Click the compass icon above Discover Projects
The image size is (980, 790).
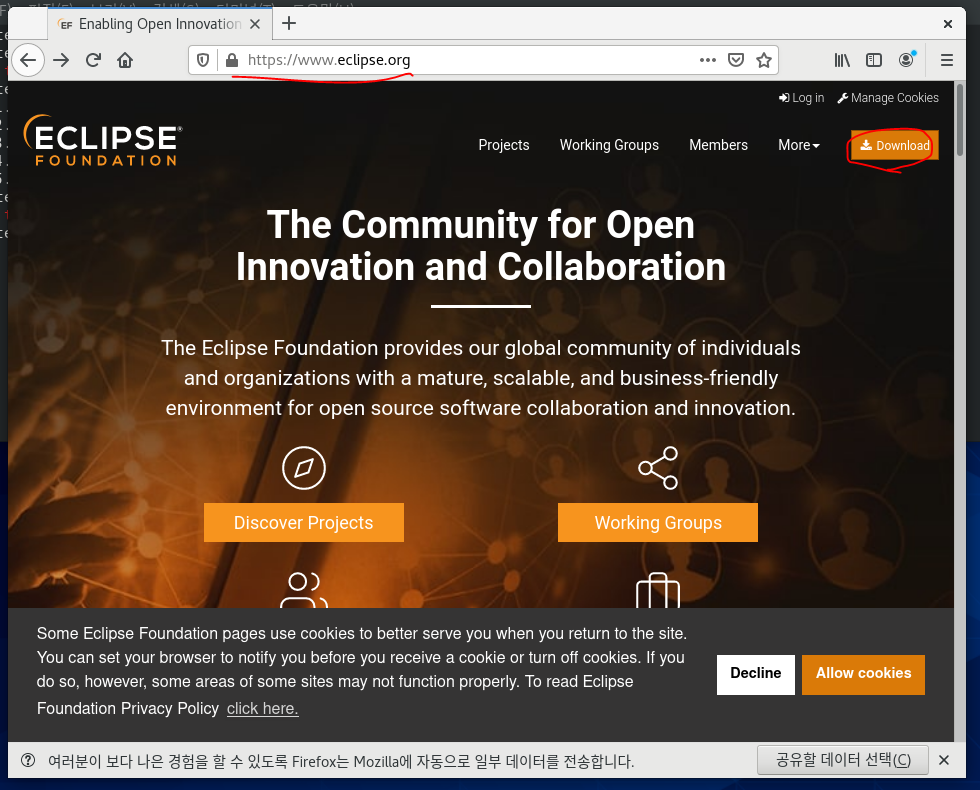coord(304,468)
